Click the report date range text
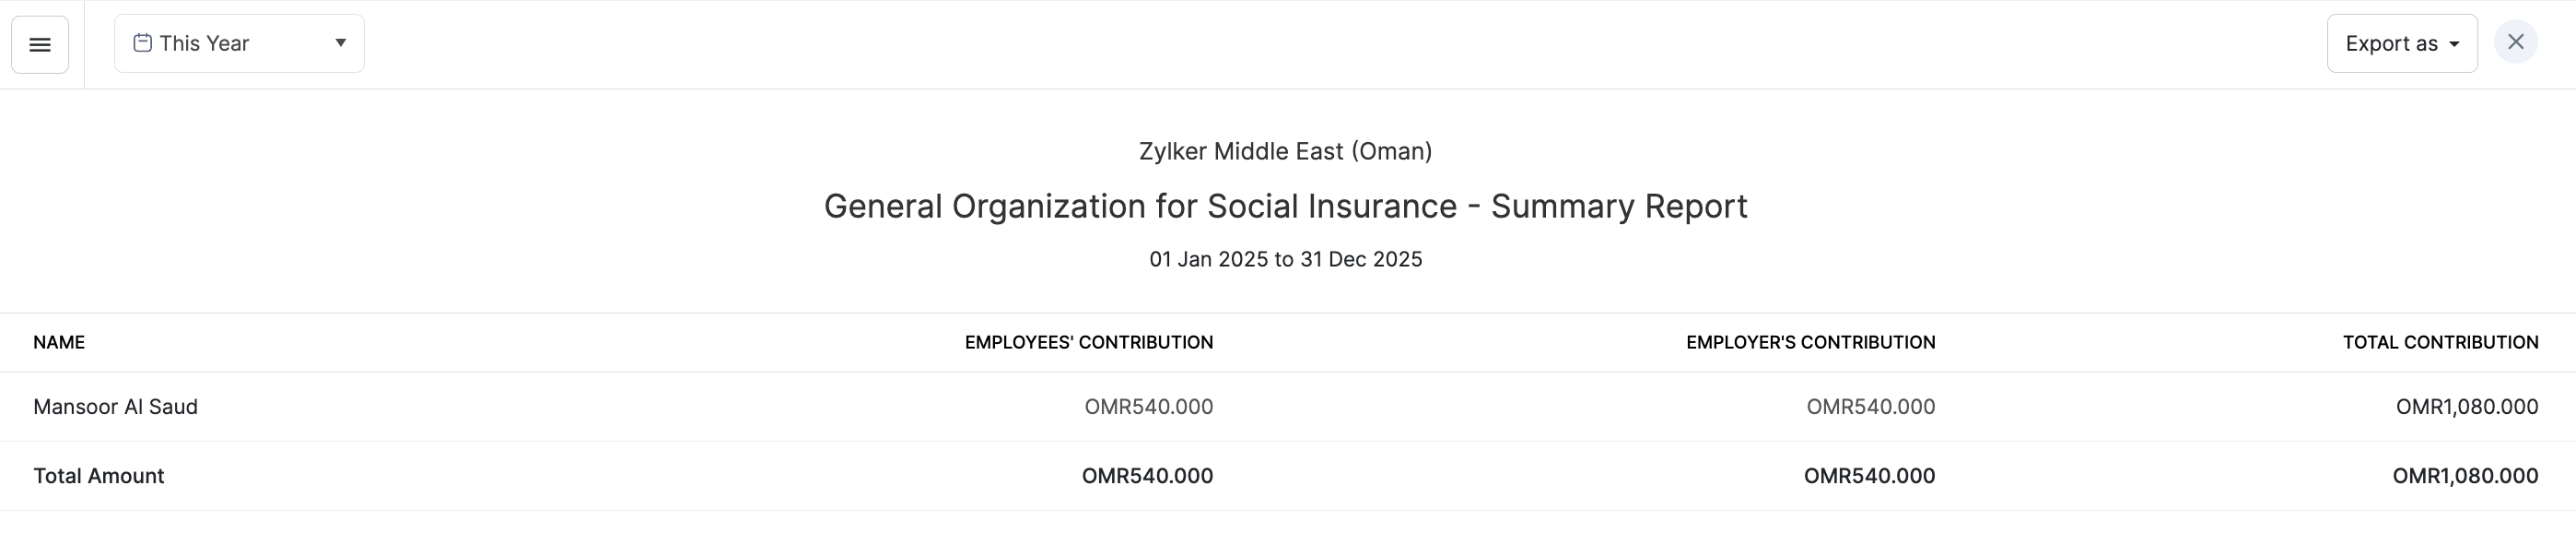Viewport: 2576px width, 533px height. (1285, 259)
